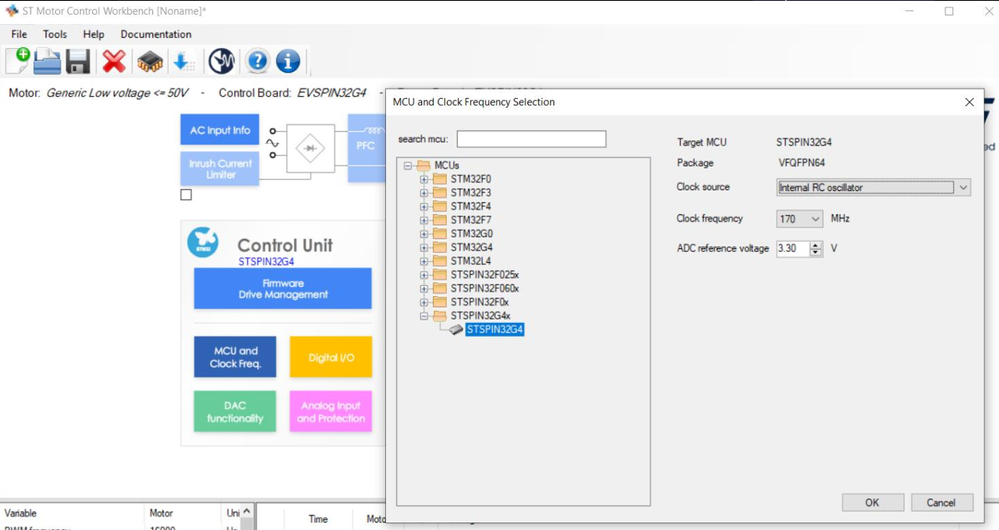The width and height of the screenshot is (999, 530).
Task: Open Analog Input and Protection block
Action: pos(331,412)
